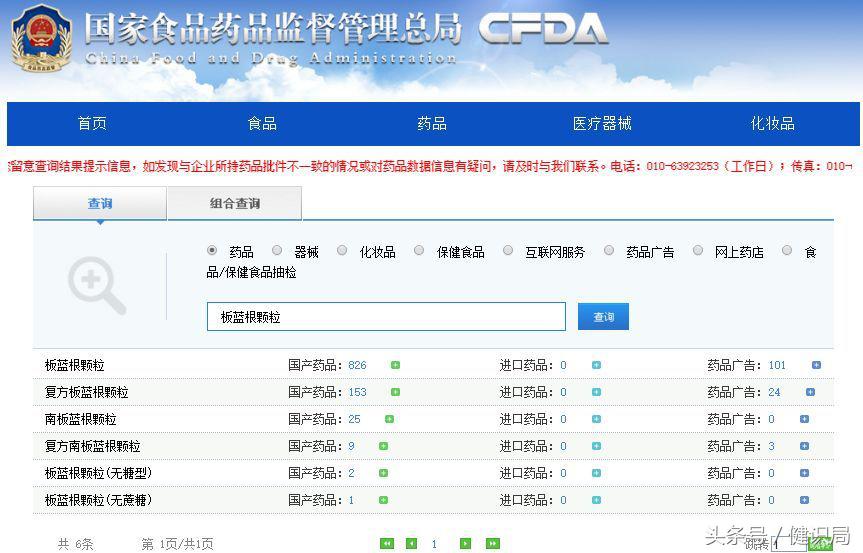The image size is (863, 553).
Task: Click the 第 1页/共1页 page indicator
Action: [177, 544]
